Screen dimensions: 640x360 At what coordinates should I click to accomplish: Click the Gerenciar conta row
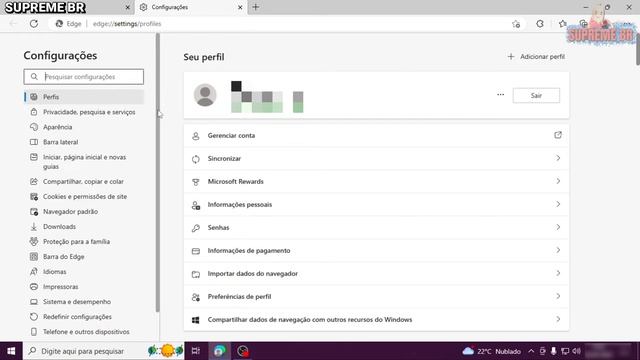(x=376, y=136)
